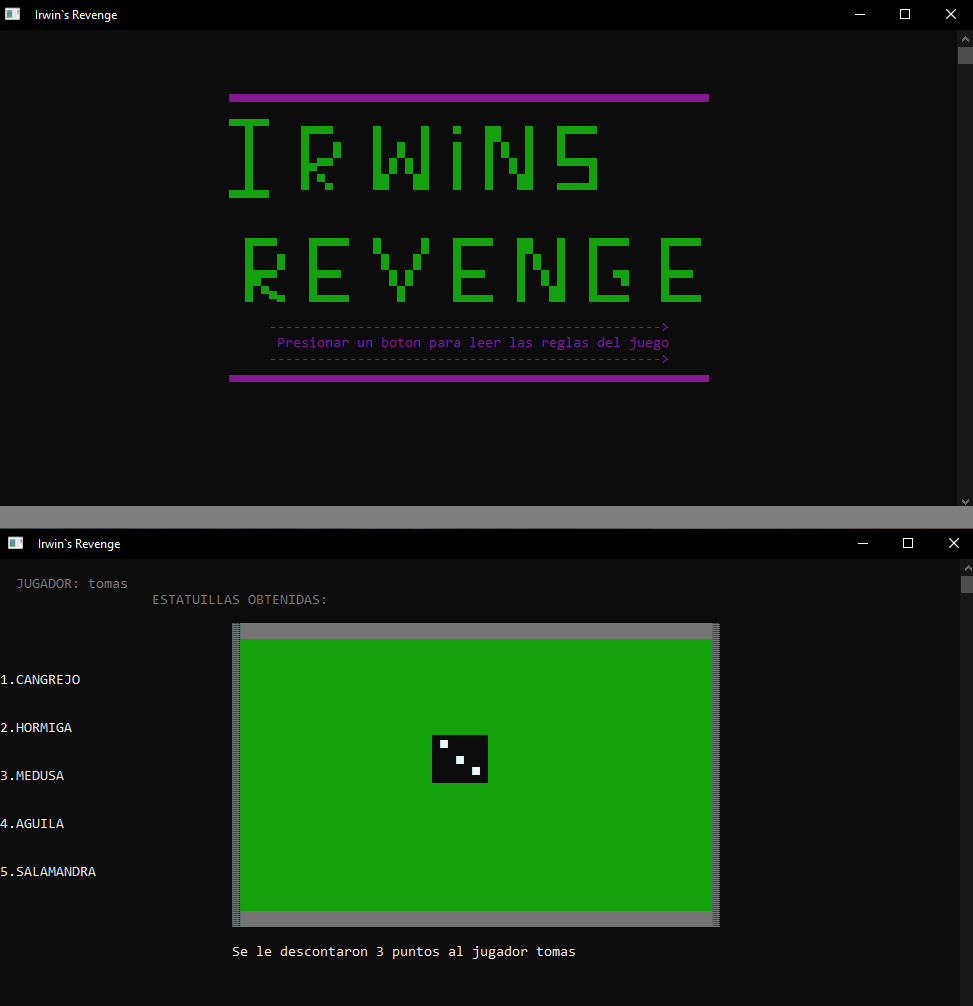Close the top Irwin's Revenge window
Image resolution: width=973 pixels, height=1006 pixels.
[x=951, y=14]
